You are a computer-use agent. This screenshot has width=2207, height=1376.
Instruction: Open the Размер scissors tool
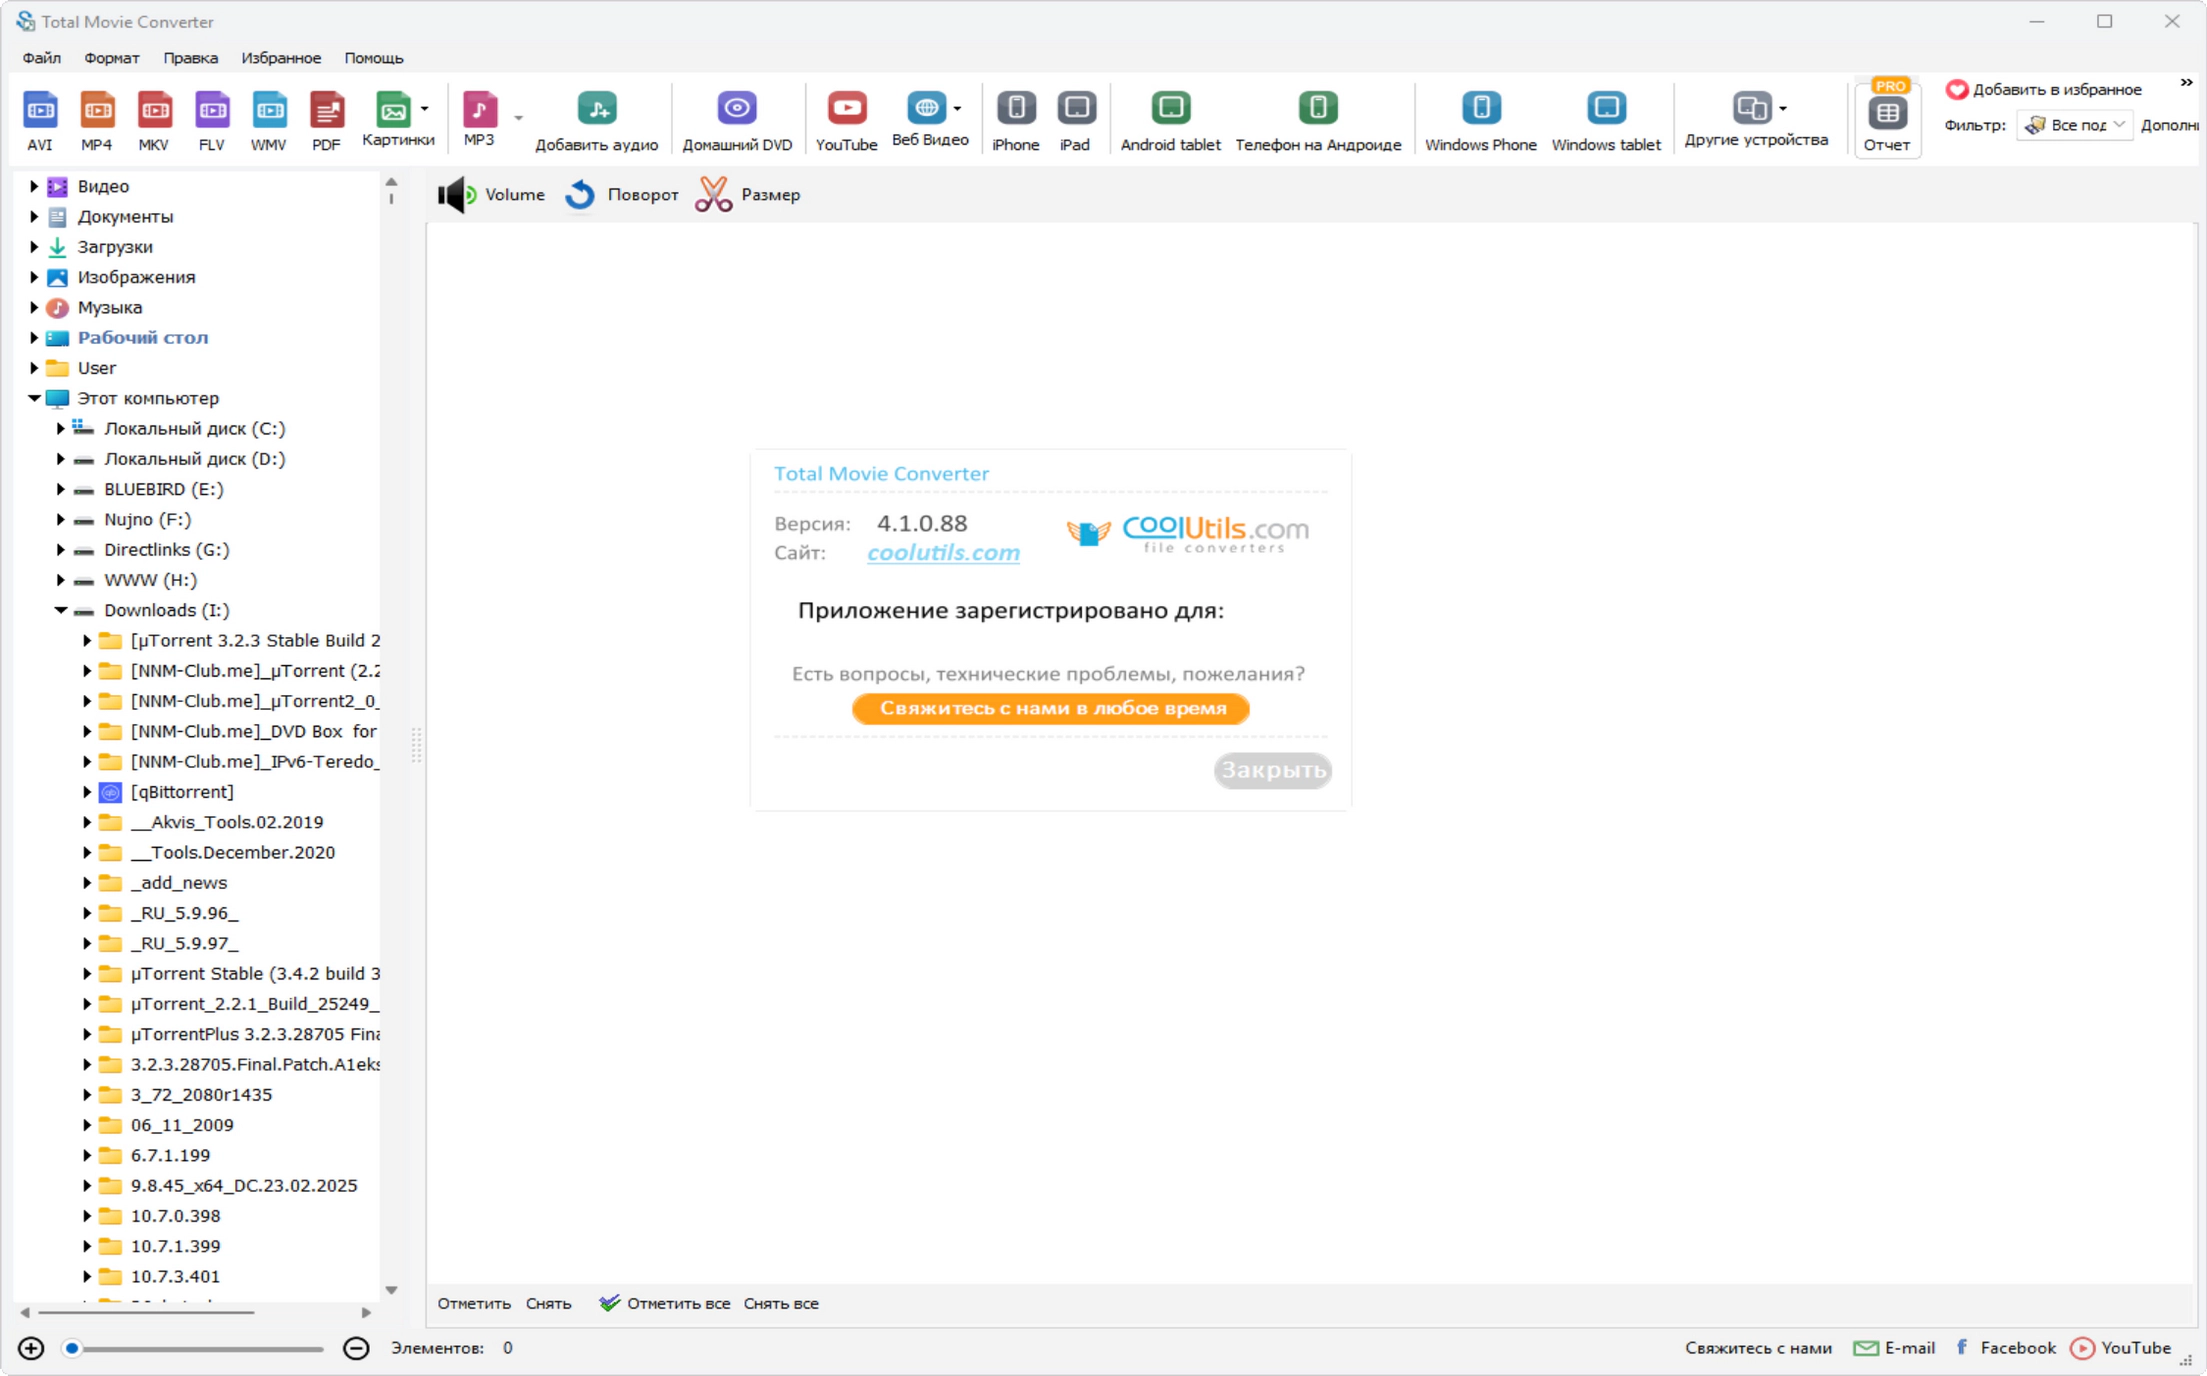pos(748,195)
